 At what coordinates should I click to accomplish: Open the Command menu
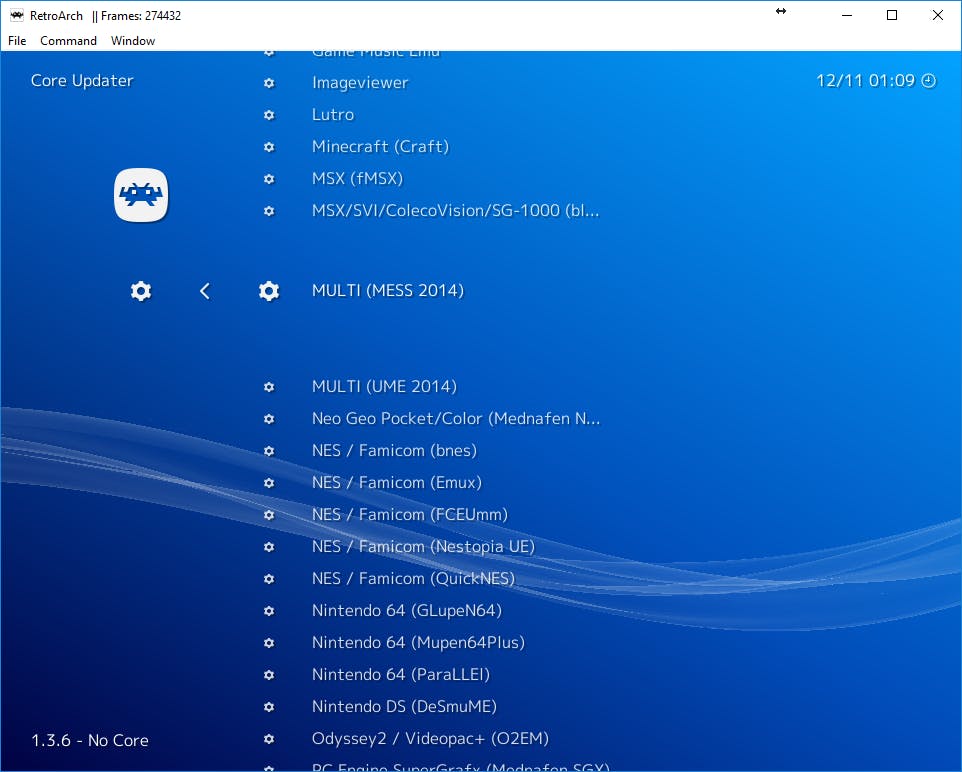click(68, 41)
